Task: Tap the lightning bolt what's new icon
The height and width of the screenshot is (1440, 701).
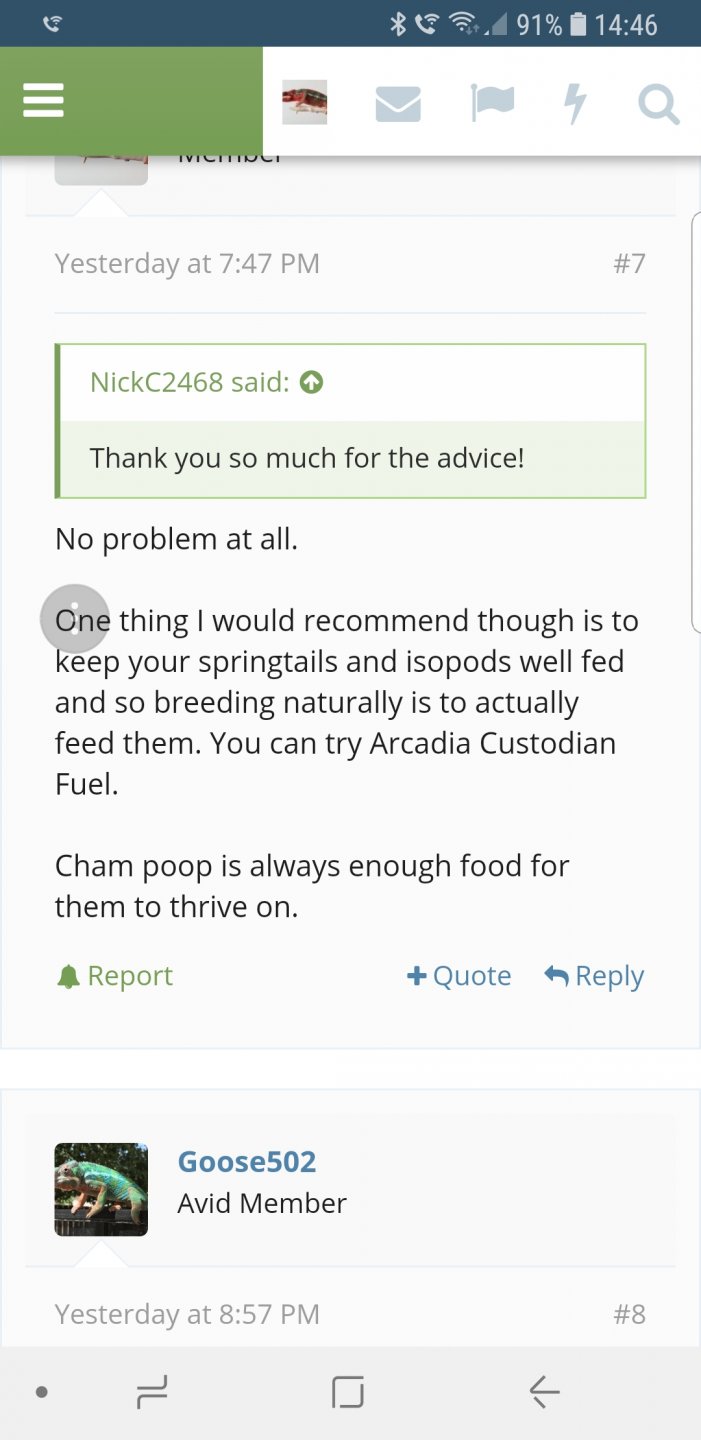Action: point(575,103)
